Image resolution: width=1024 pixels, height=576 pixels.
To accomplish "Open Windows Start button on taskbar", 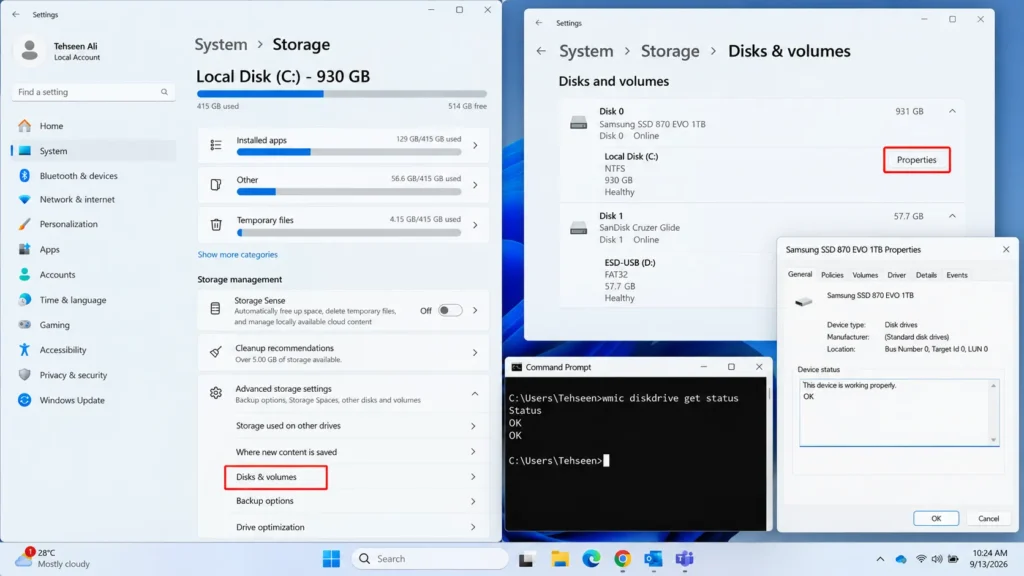I will [x=331, y=559].
